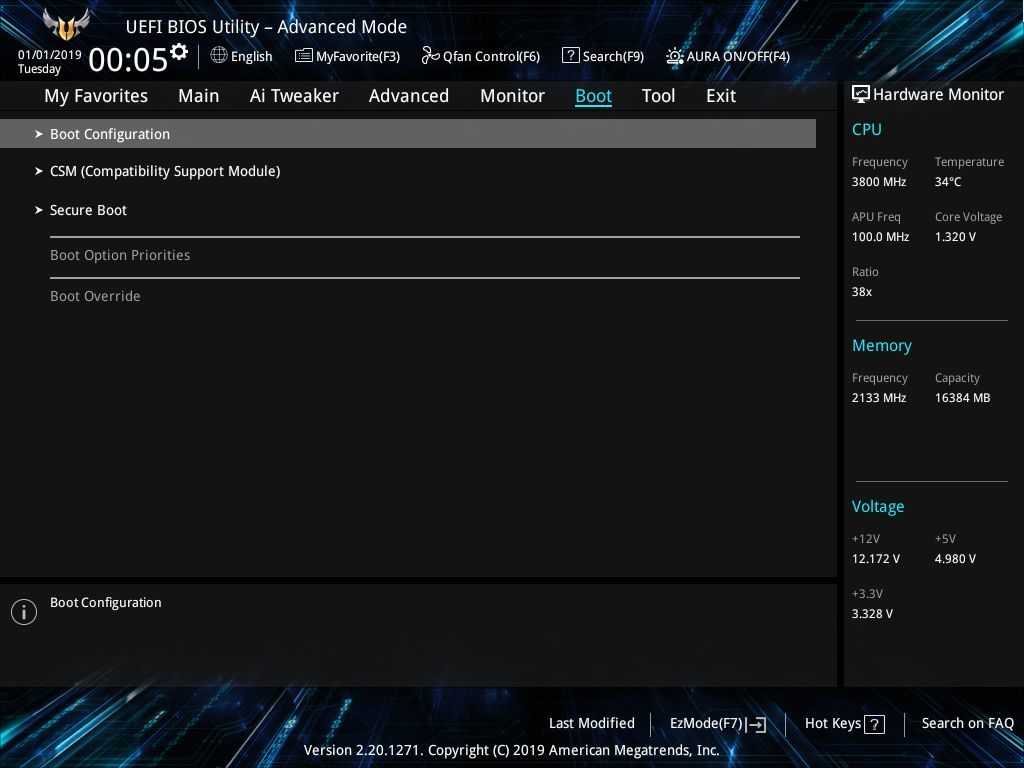Select the My Favorites tab
Screen dimensions: 1024x768
click(96, 96)
